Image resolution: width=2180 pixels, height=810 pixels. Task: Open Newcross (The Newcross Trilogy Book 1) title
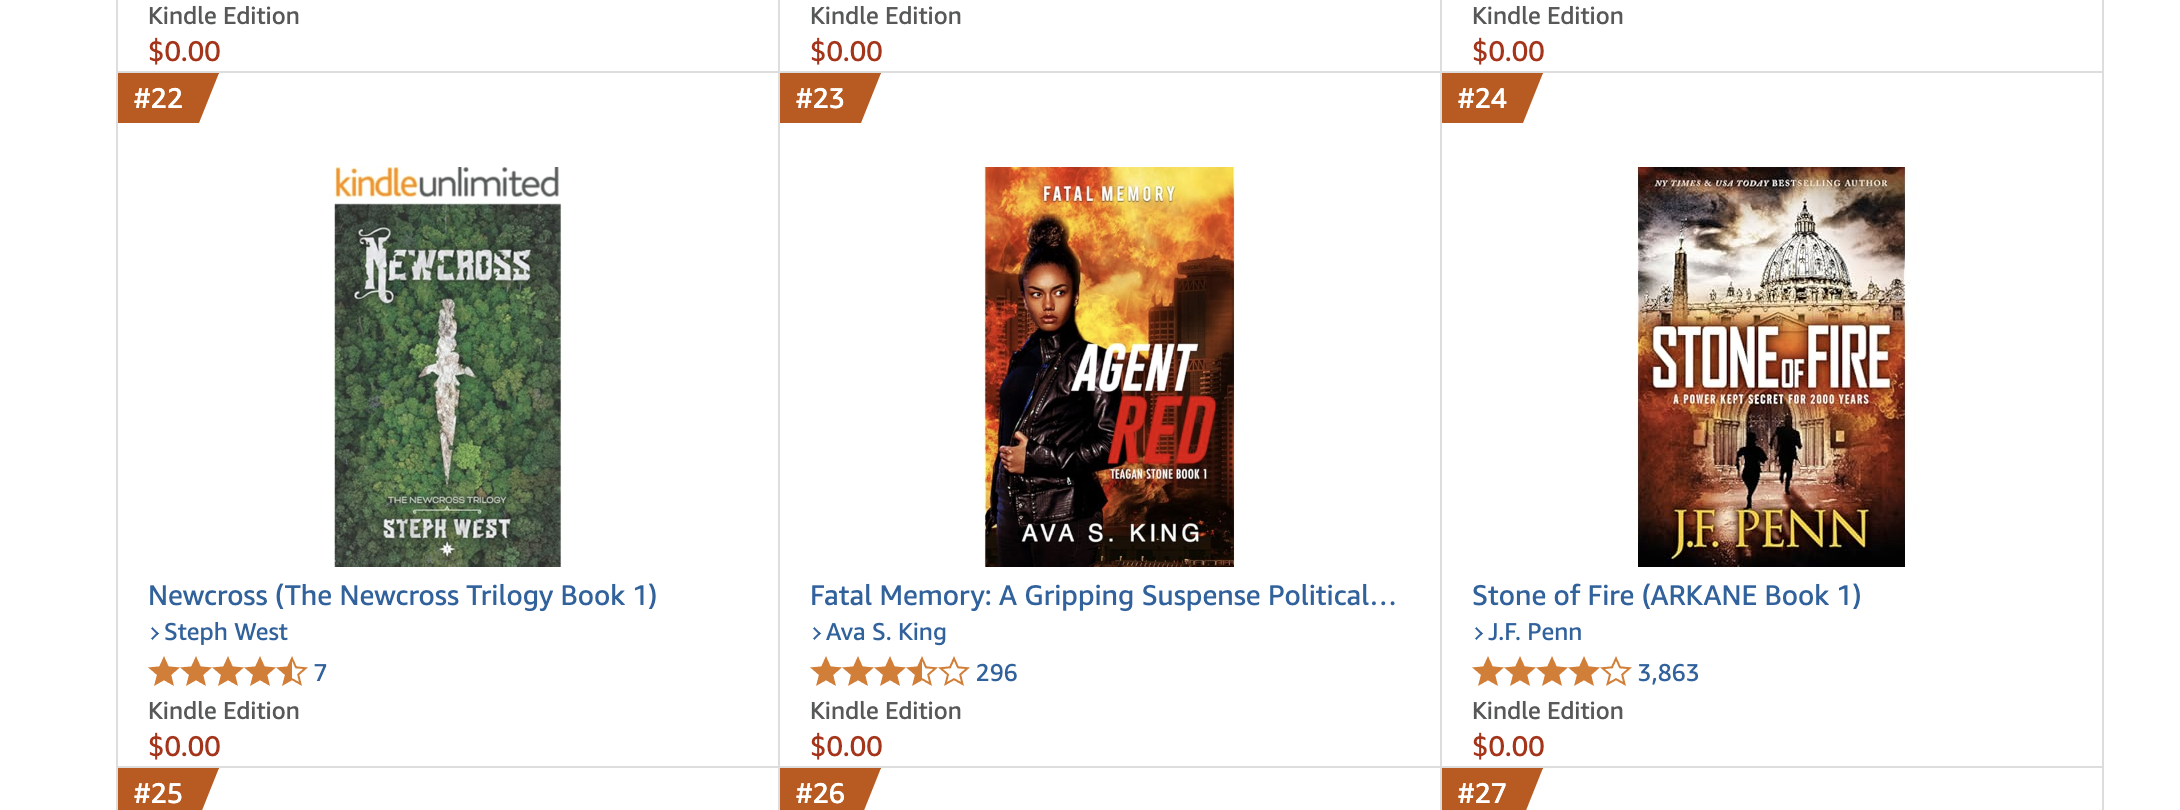(x=402, y=596)
